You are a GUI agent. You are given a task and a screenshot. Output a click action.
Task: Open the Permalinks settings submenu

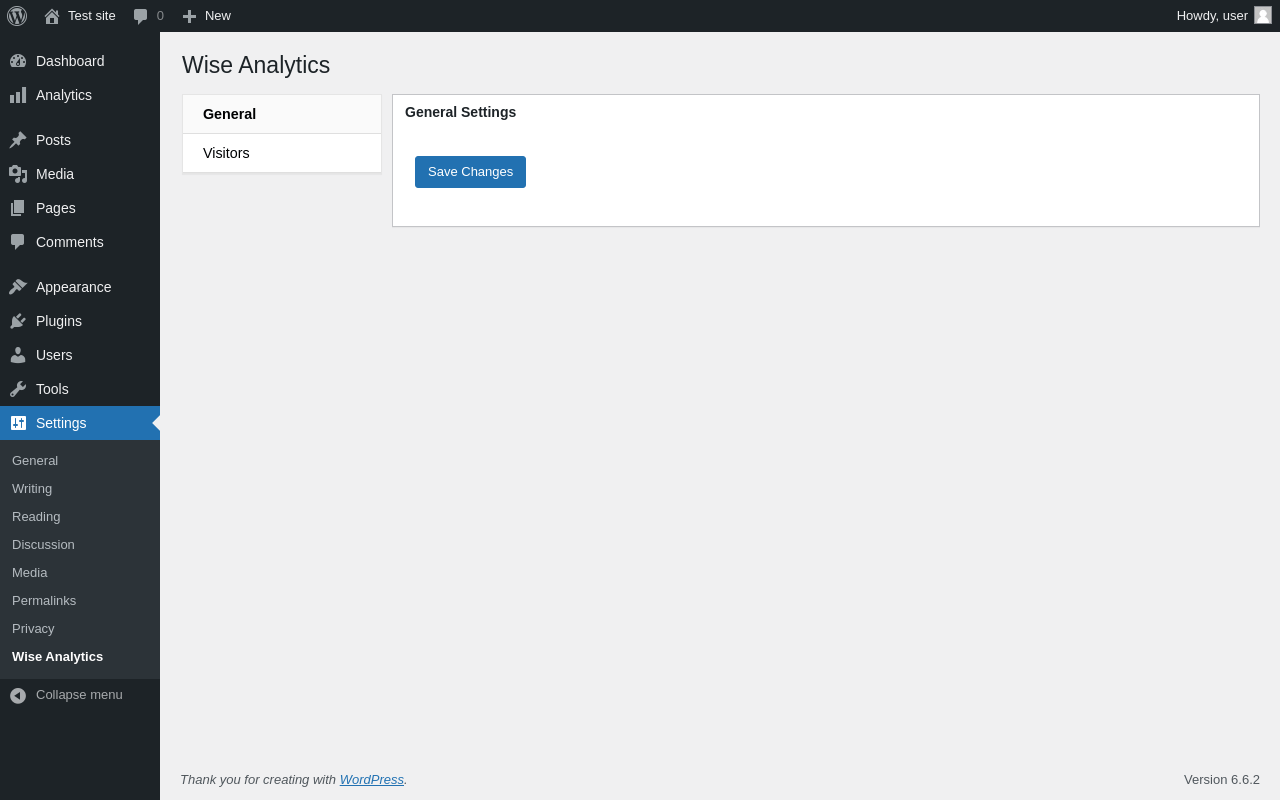pyautogui.click(x=44, y=601)
